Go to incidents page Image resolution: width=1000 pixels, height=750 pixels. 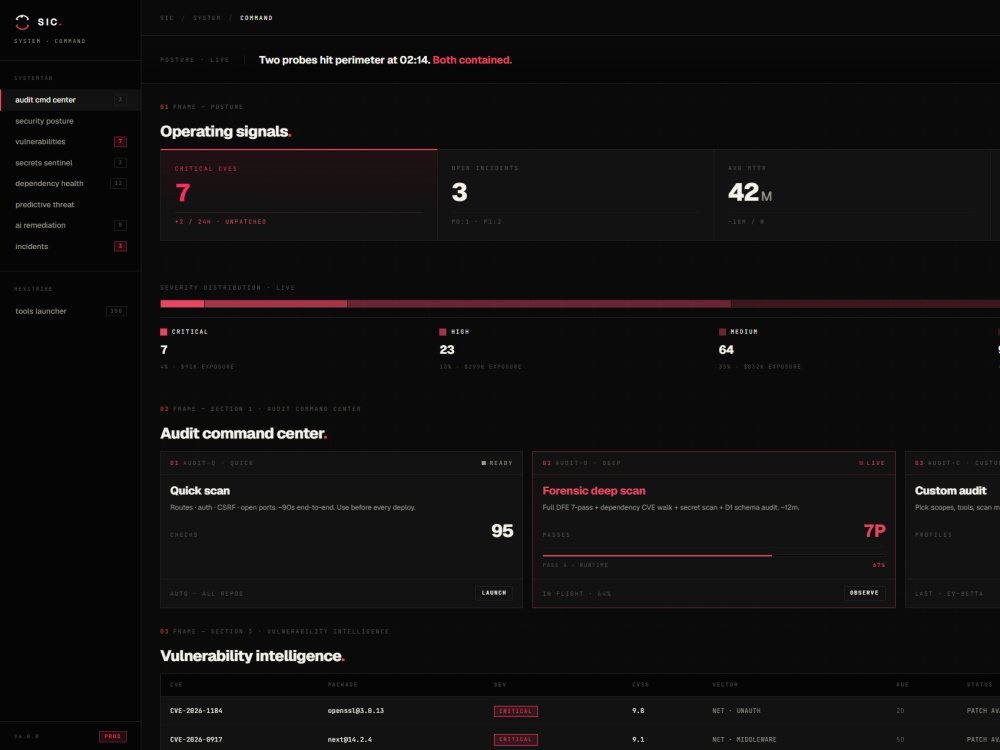(70, 246)
